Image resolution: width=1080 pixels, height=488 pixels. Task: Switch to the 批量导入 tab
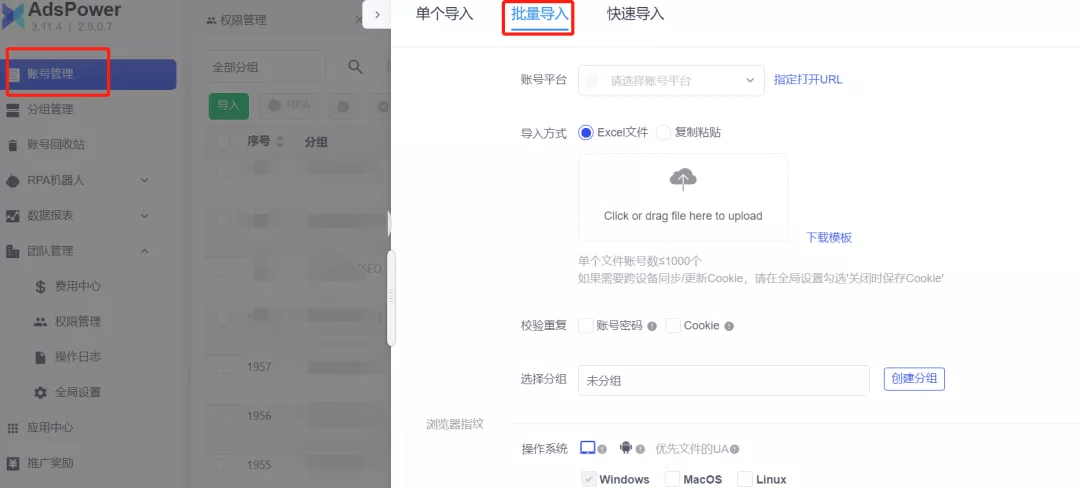pyautogui.click(x=540, y=14)
